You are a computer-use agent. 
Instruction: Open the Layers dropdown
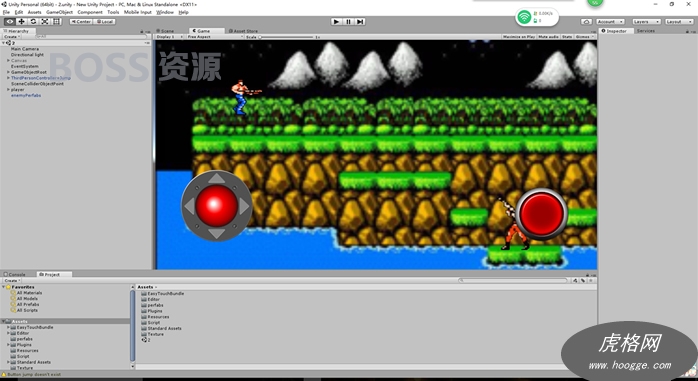(x=646, y=21)
